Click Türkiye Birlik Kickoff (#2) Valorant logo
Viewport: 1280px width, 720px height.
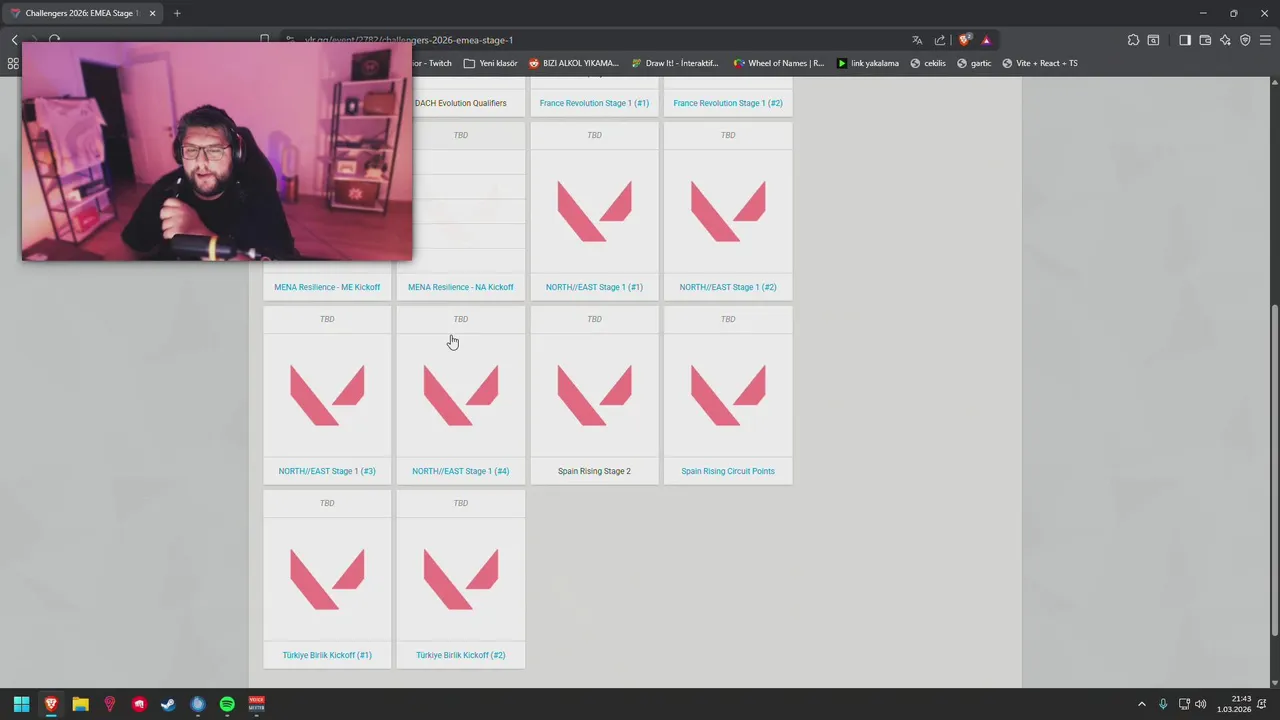(x=461, y=579)
